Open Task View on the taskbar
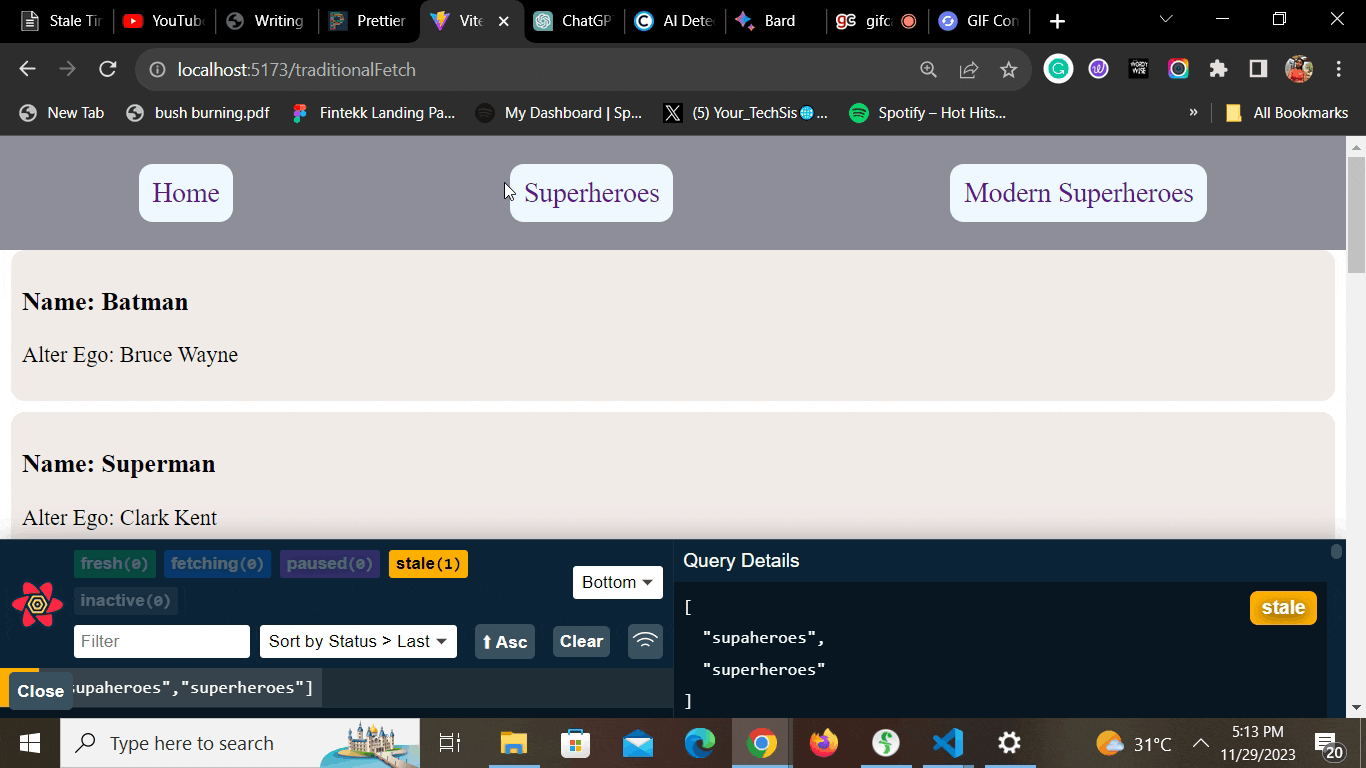The width and height of the screenshot is (1366, 768). [450, 743]
